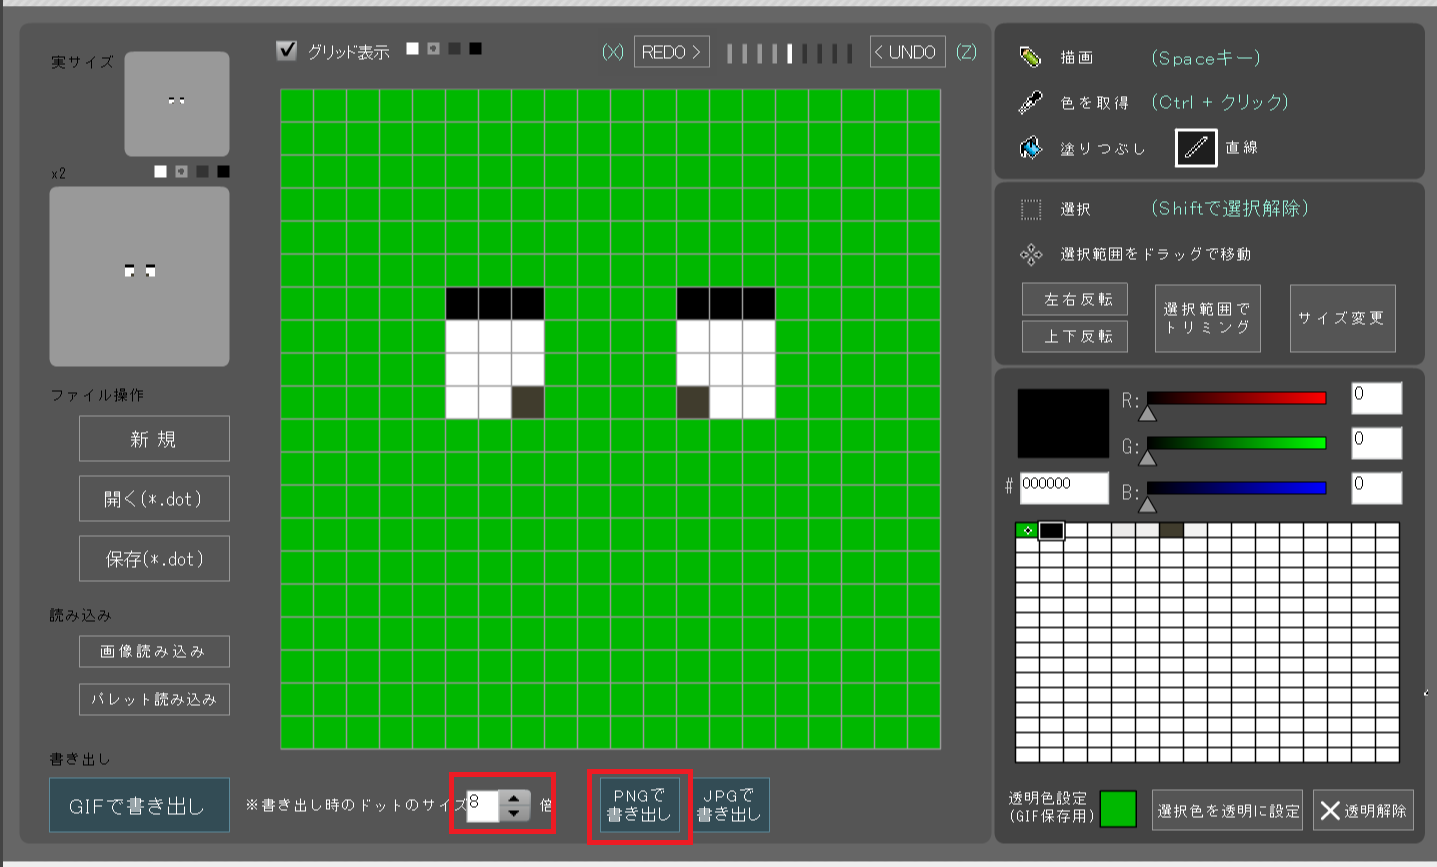This screenshot has height=867, width=1437.
Task: Create a new file with 新規
Action: click(x=154, y=439)
